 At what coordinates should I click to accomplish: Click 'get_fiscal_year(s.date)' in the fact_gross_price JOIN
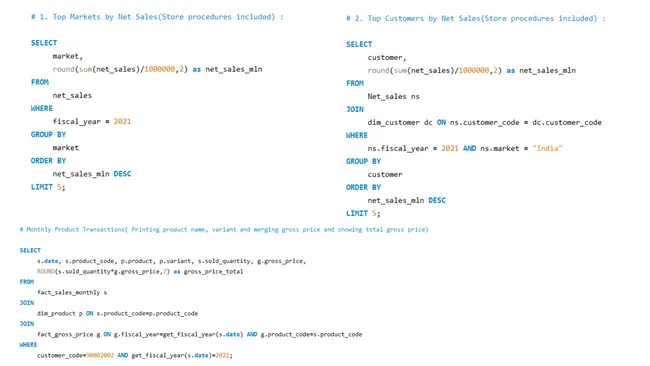tap(204, 334)
